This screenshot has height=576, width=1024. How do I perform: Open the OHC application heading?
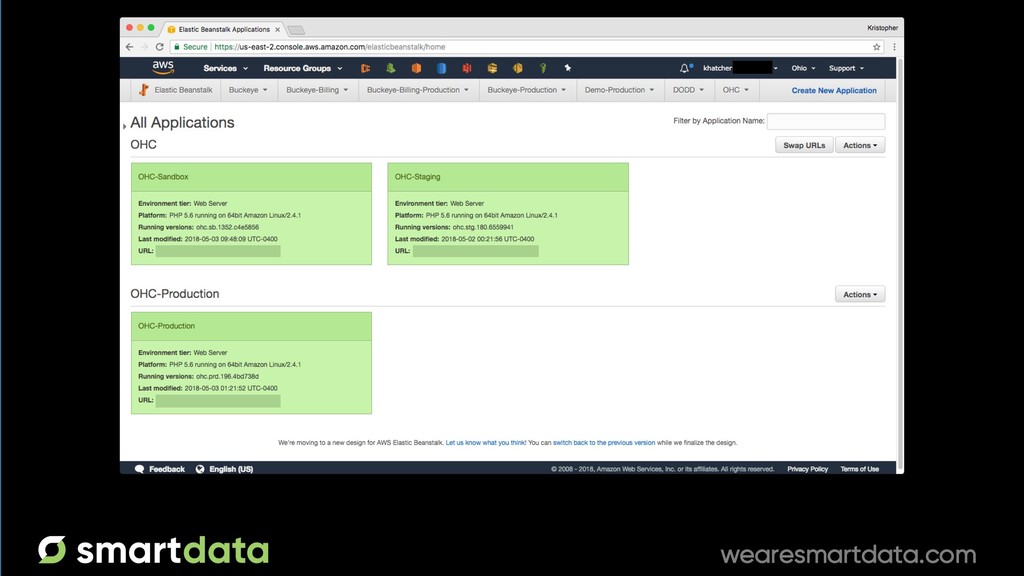(143, 144)
